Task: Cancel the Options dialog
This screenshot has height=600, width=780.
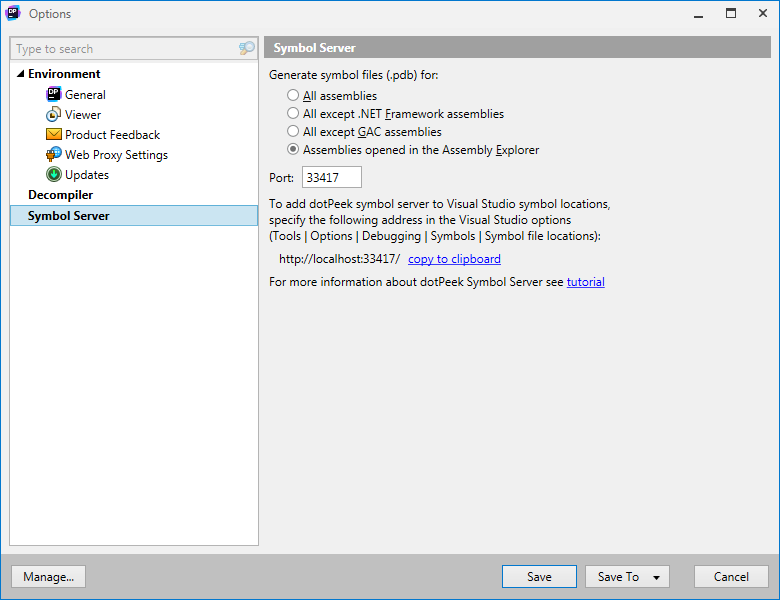Action: [x=731, y=577]
